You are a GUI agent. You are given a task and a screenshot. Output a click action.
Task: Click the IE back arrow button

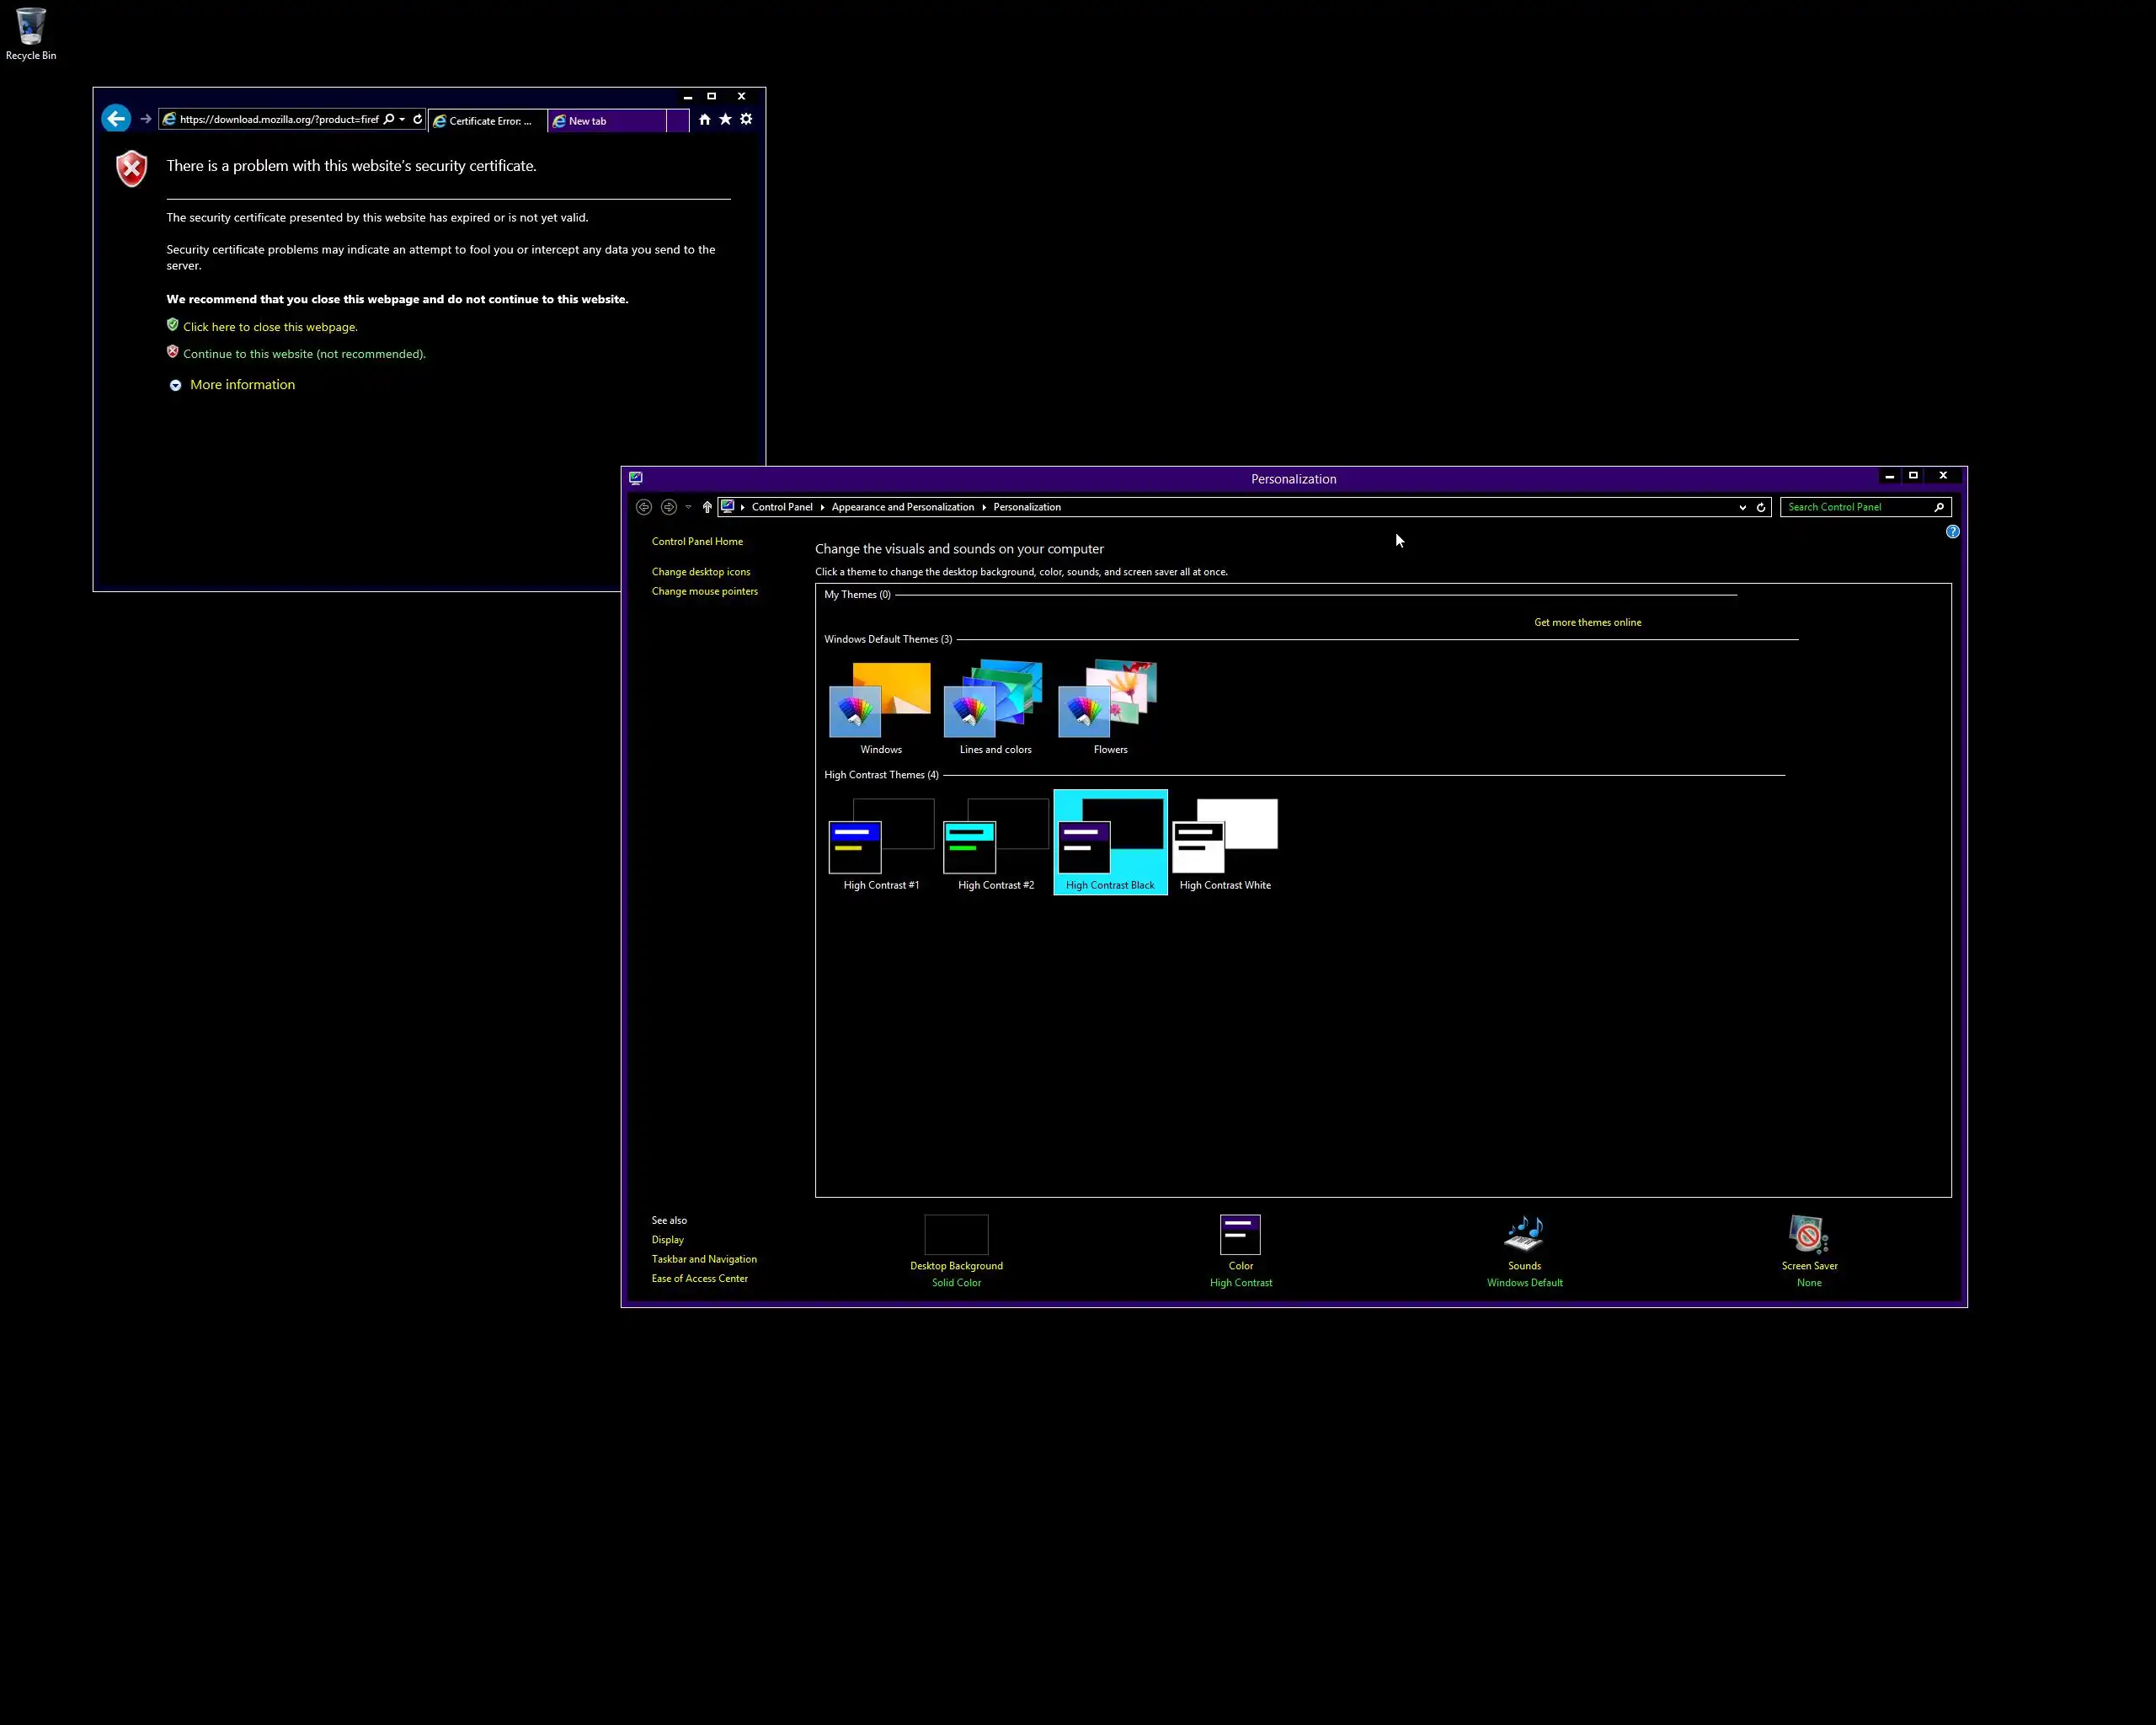click(116, 119)
